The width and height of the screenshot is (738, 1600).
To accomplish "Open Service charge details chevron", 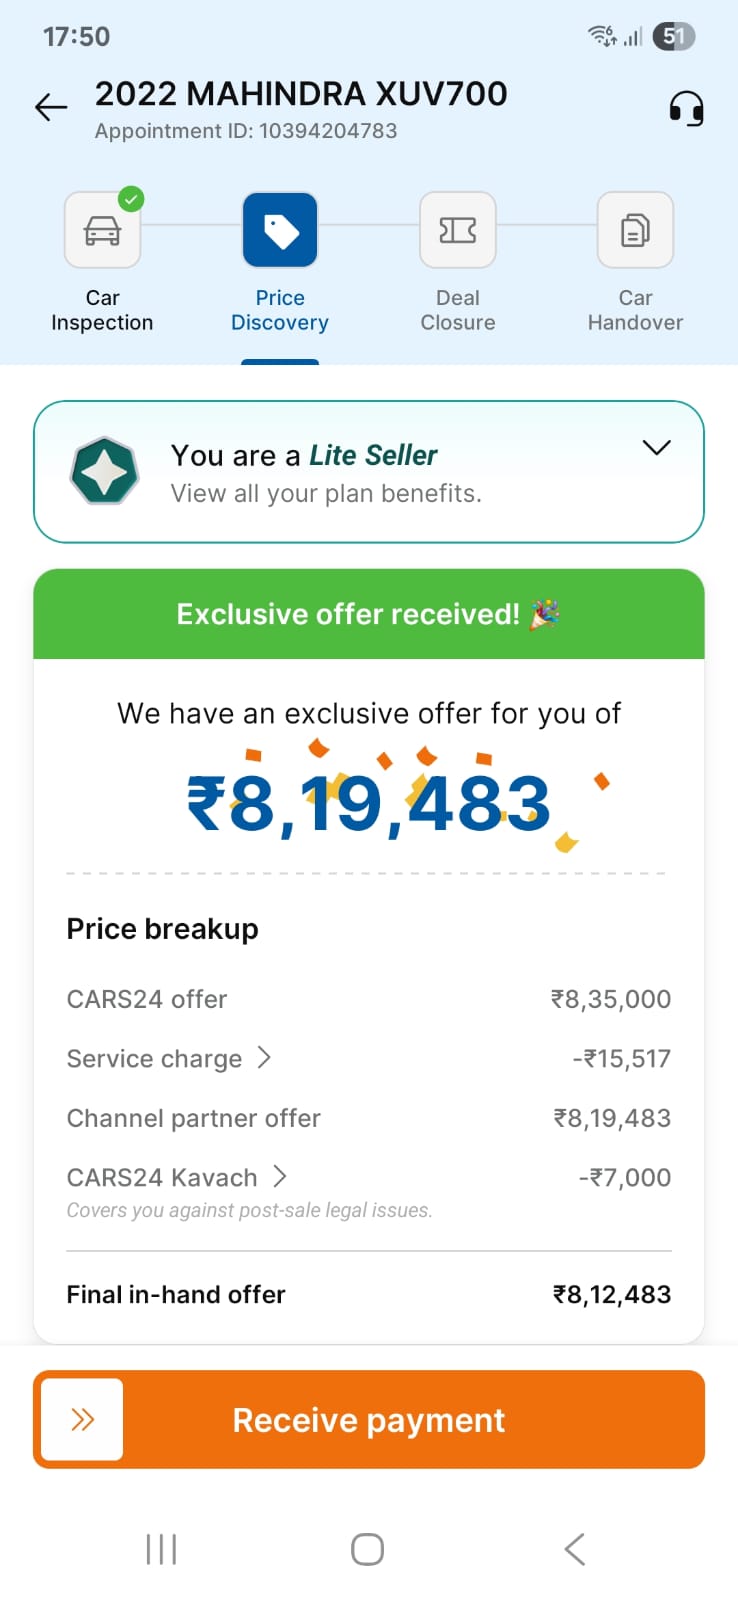I will 264,1058.
